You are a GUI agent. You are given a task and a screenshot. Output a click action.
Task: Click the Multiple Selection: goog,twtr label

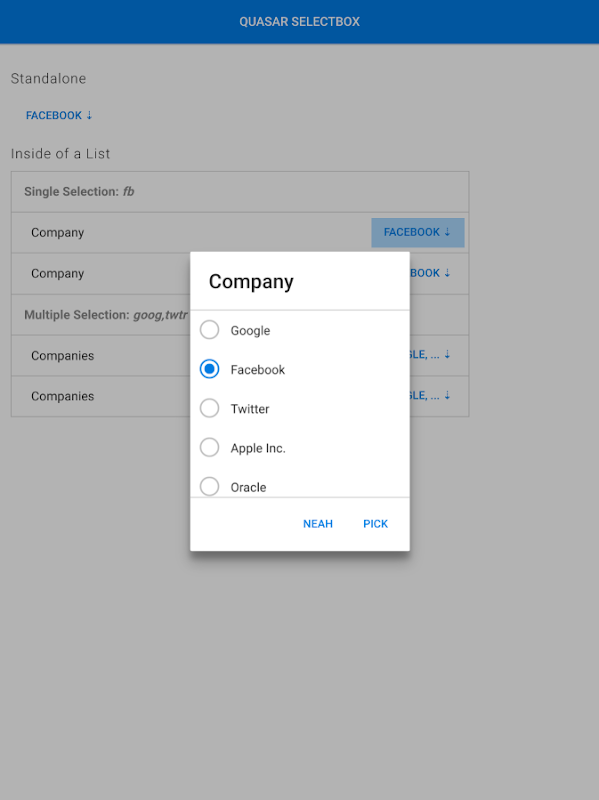106,315
